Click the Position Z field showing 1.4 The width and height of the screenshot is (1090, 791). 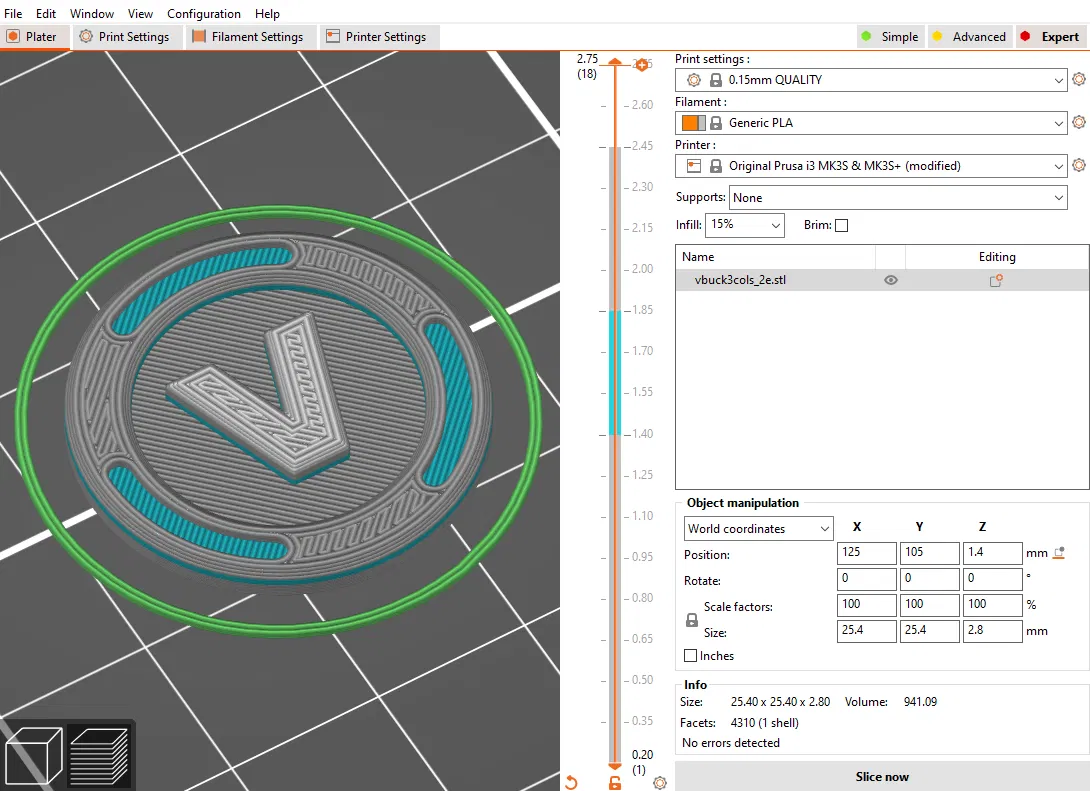(x=993, y=553)
